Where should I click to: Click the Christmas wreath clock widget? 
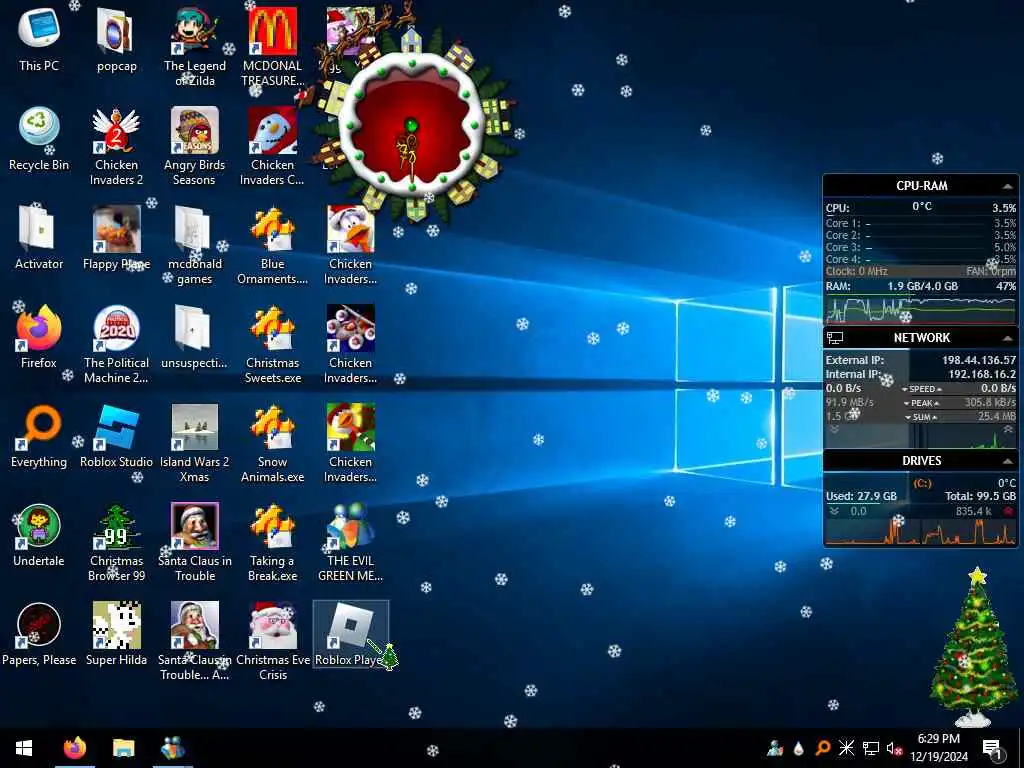pyautogui.click(x=411, y=124)
